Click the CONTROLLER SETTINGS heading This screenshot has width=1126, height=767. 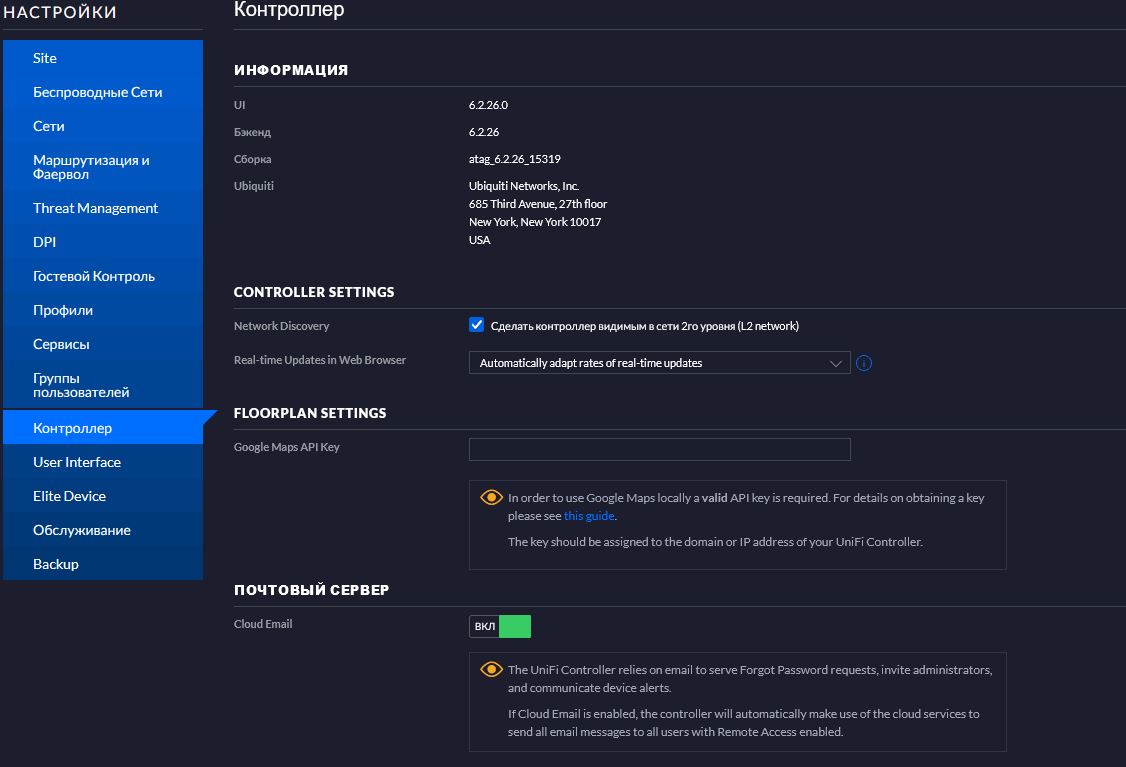pos(314,292)
